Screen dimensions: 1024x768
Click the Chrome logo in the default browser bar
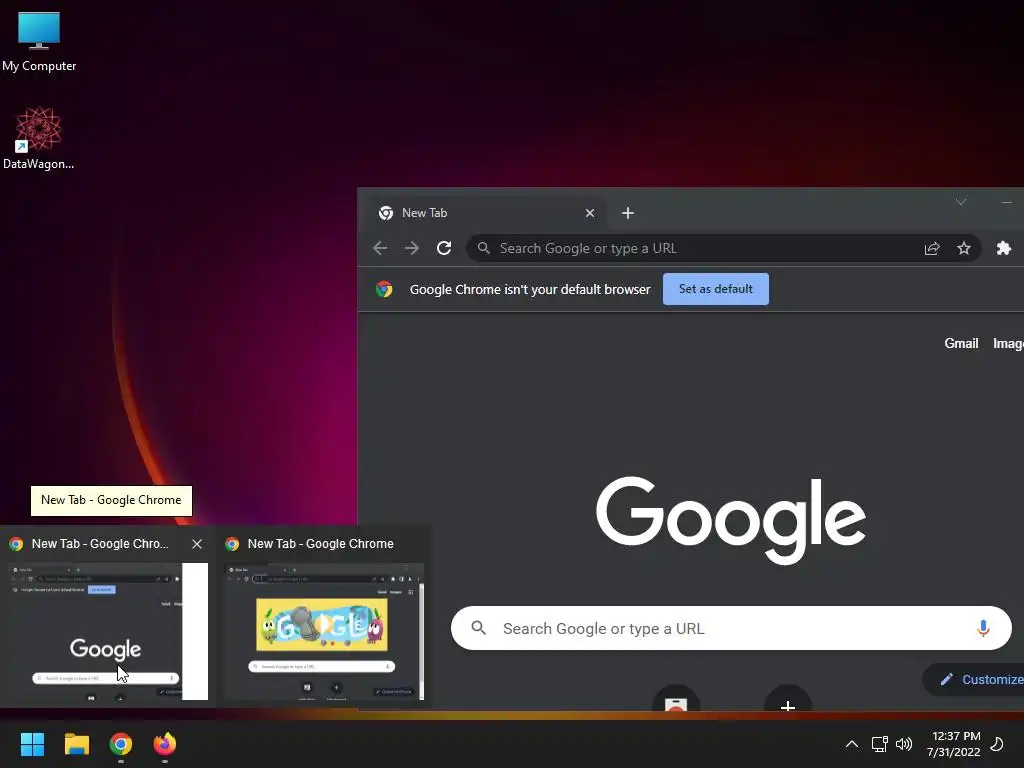pos(384,289)
